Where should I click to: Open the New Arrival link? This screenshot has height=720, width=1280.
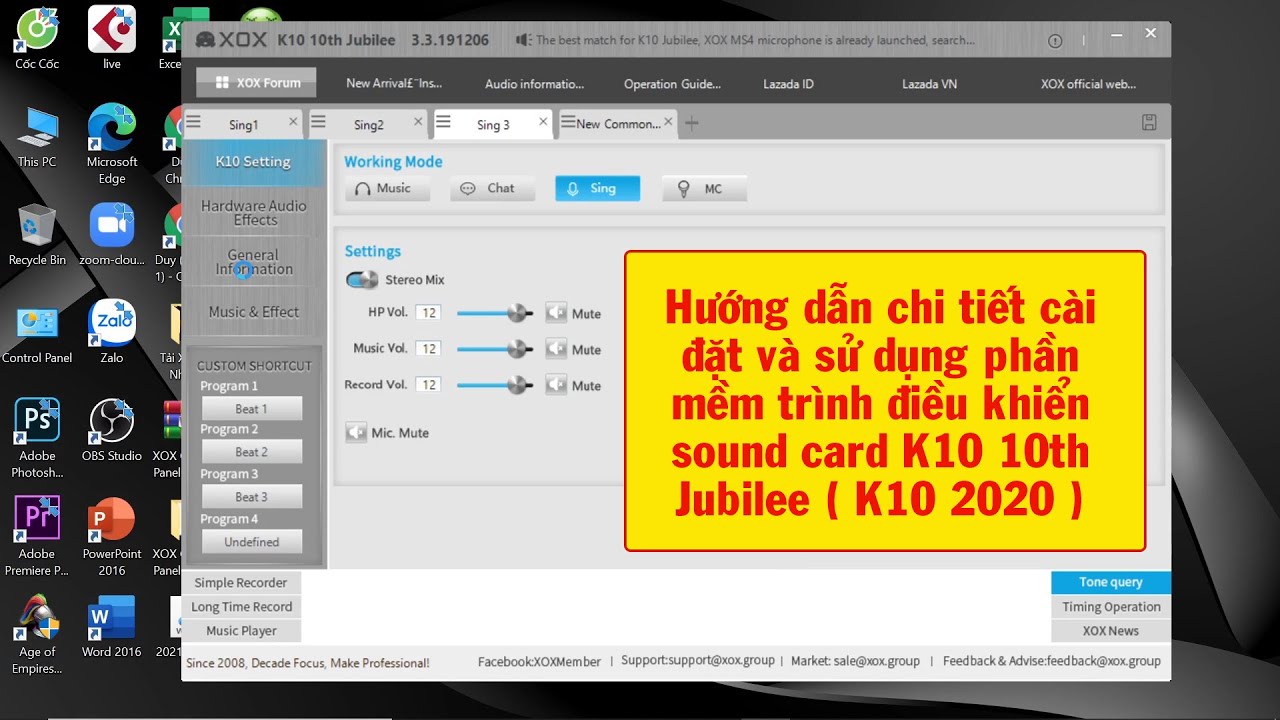click(394, 84)
